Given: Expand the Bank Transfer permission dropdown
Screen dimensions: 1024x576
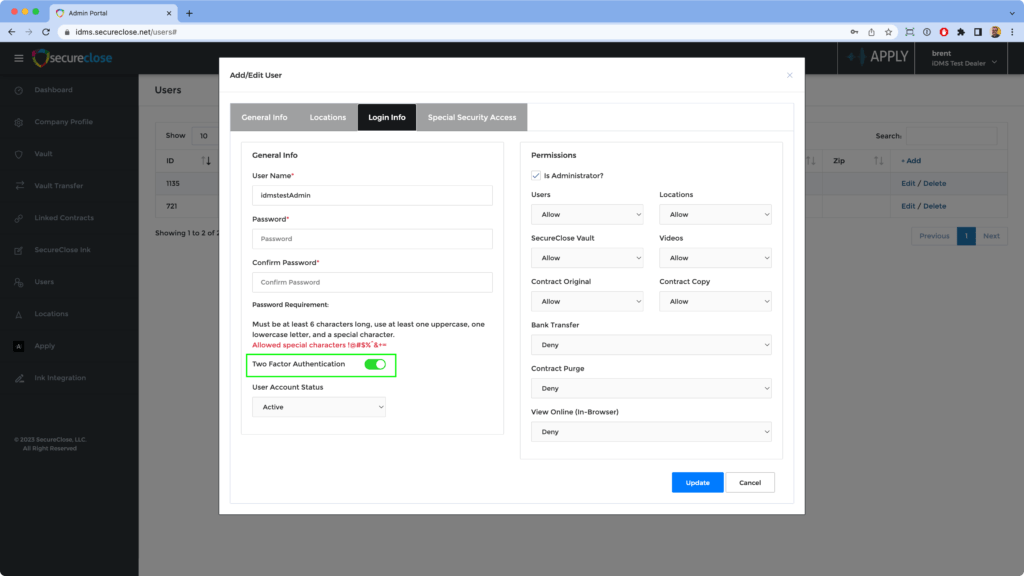Looking at the screenshot, I should click(651, 345).
